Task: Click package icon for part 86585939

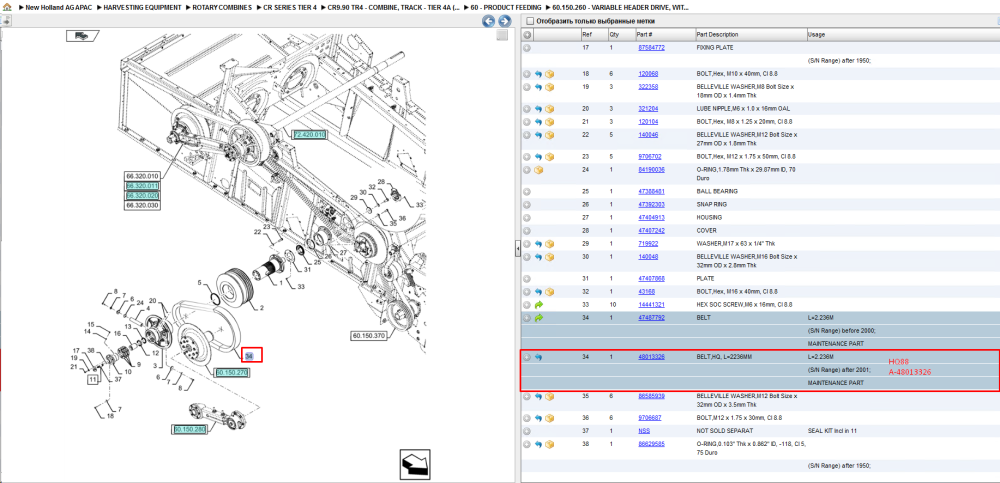Action: [549, 396]
